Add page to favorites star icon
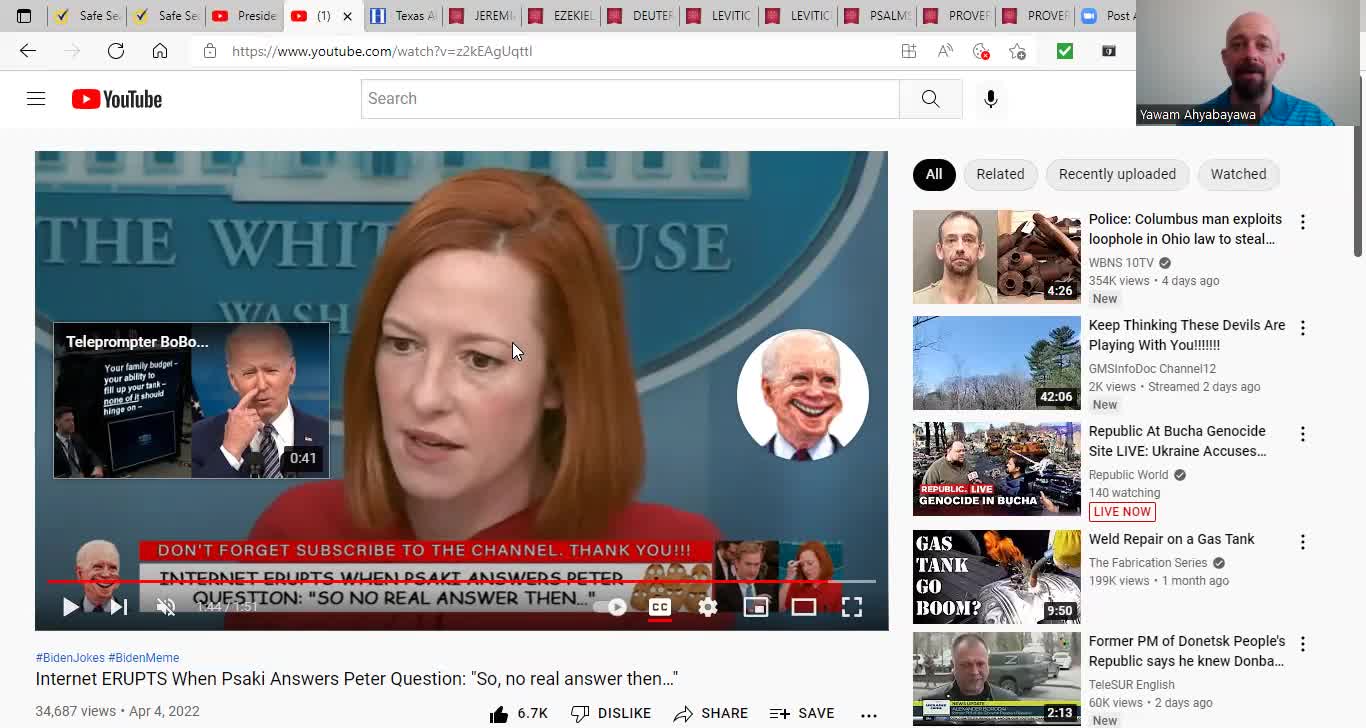 point(1017,51)
